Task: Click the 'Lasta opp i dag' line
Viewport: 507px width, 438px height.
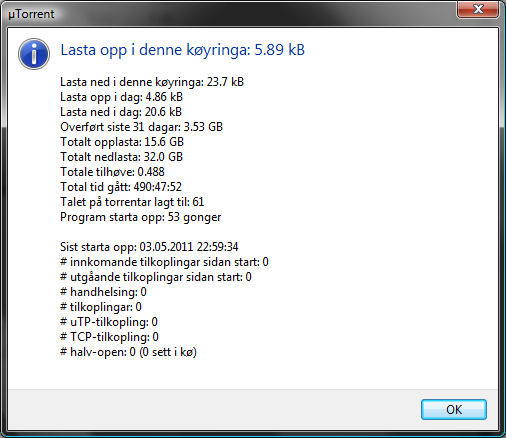Action: (x=121, y=97)
